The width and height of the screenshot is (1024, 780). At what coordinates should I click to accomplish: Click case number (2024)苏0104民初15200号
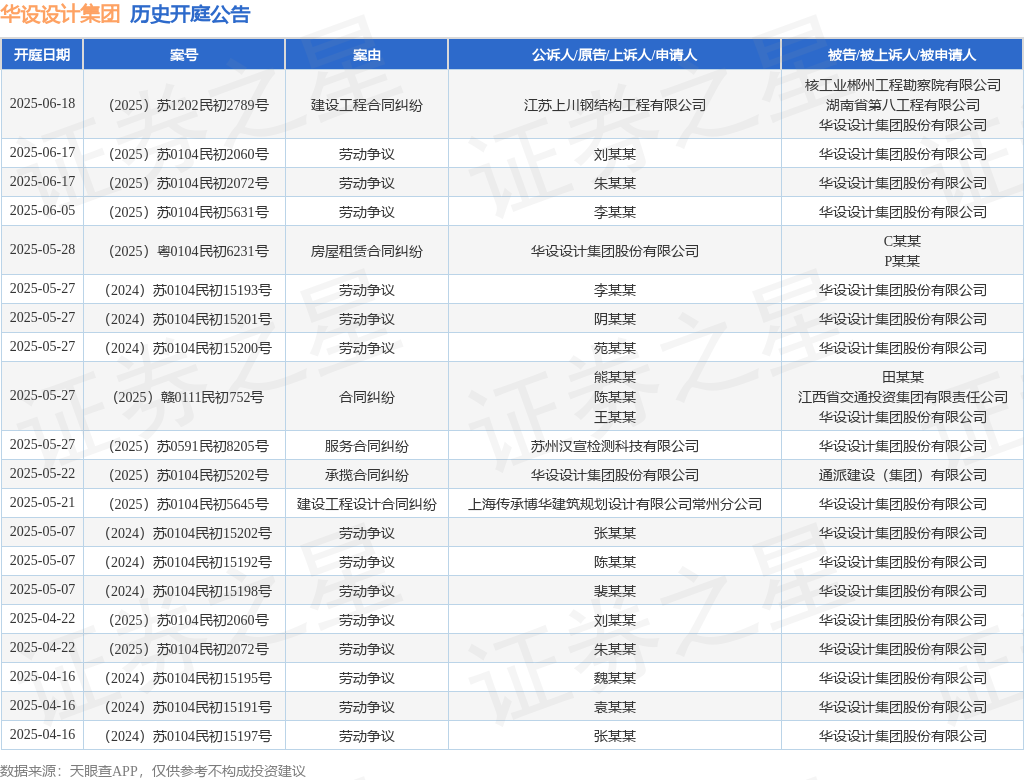click(x=188, y=348)
